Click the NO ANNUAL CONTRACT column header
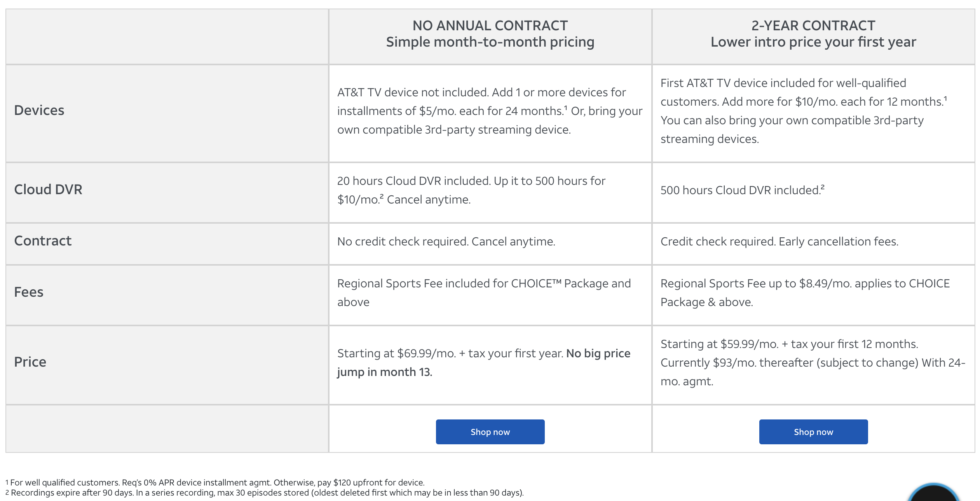 coord(490,34)
